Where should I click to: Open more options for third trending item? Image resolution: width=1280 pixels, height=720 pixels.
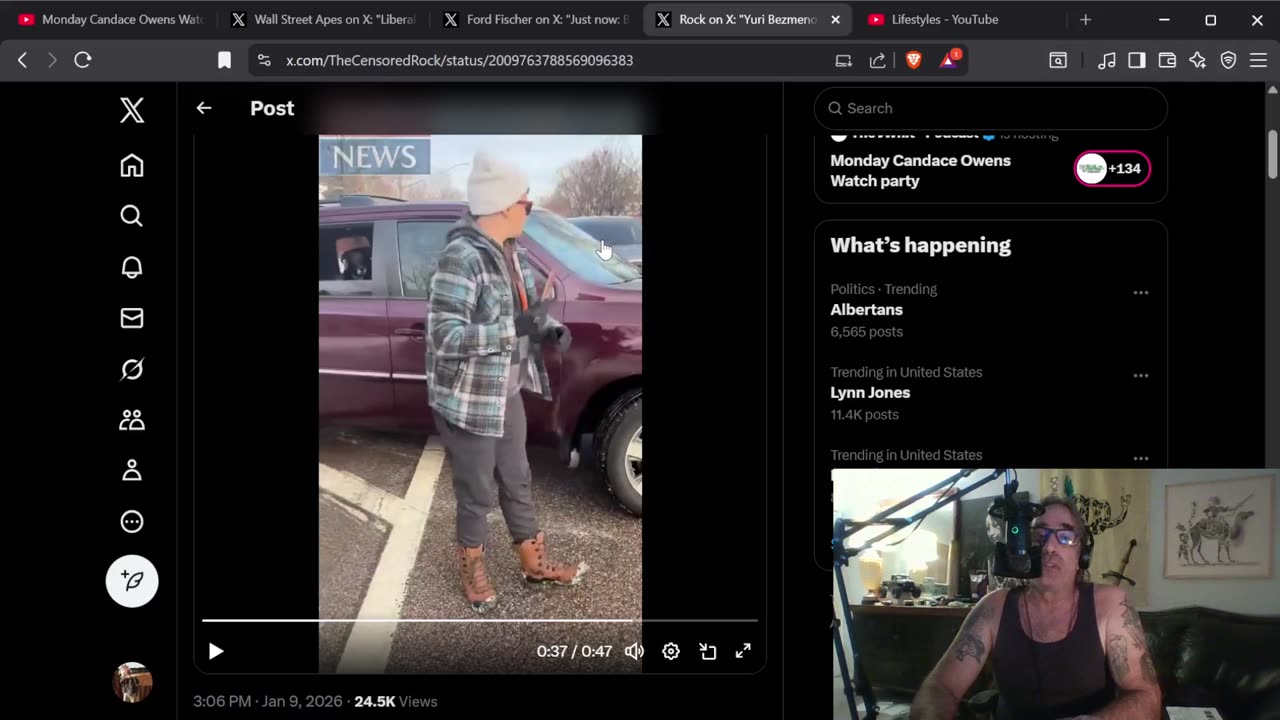click(1141, 458)
